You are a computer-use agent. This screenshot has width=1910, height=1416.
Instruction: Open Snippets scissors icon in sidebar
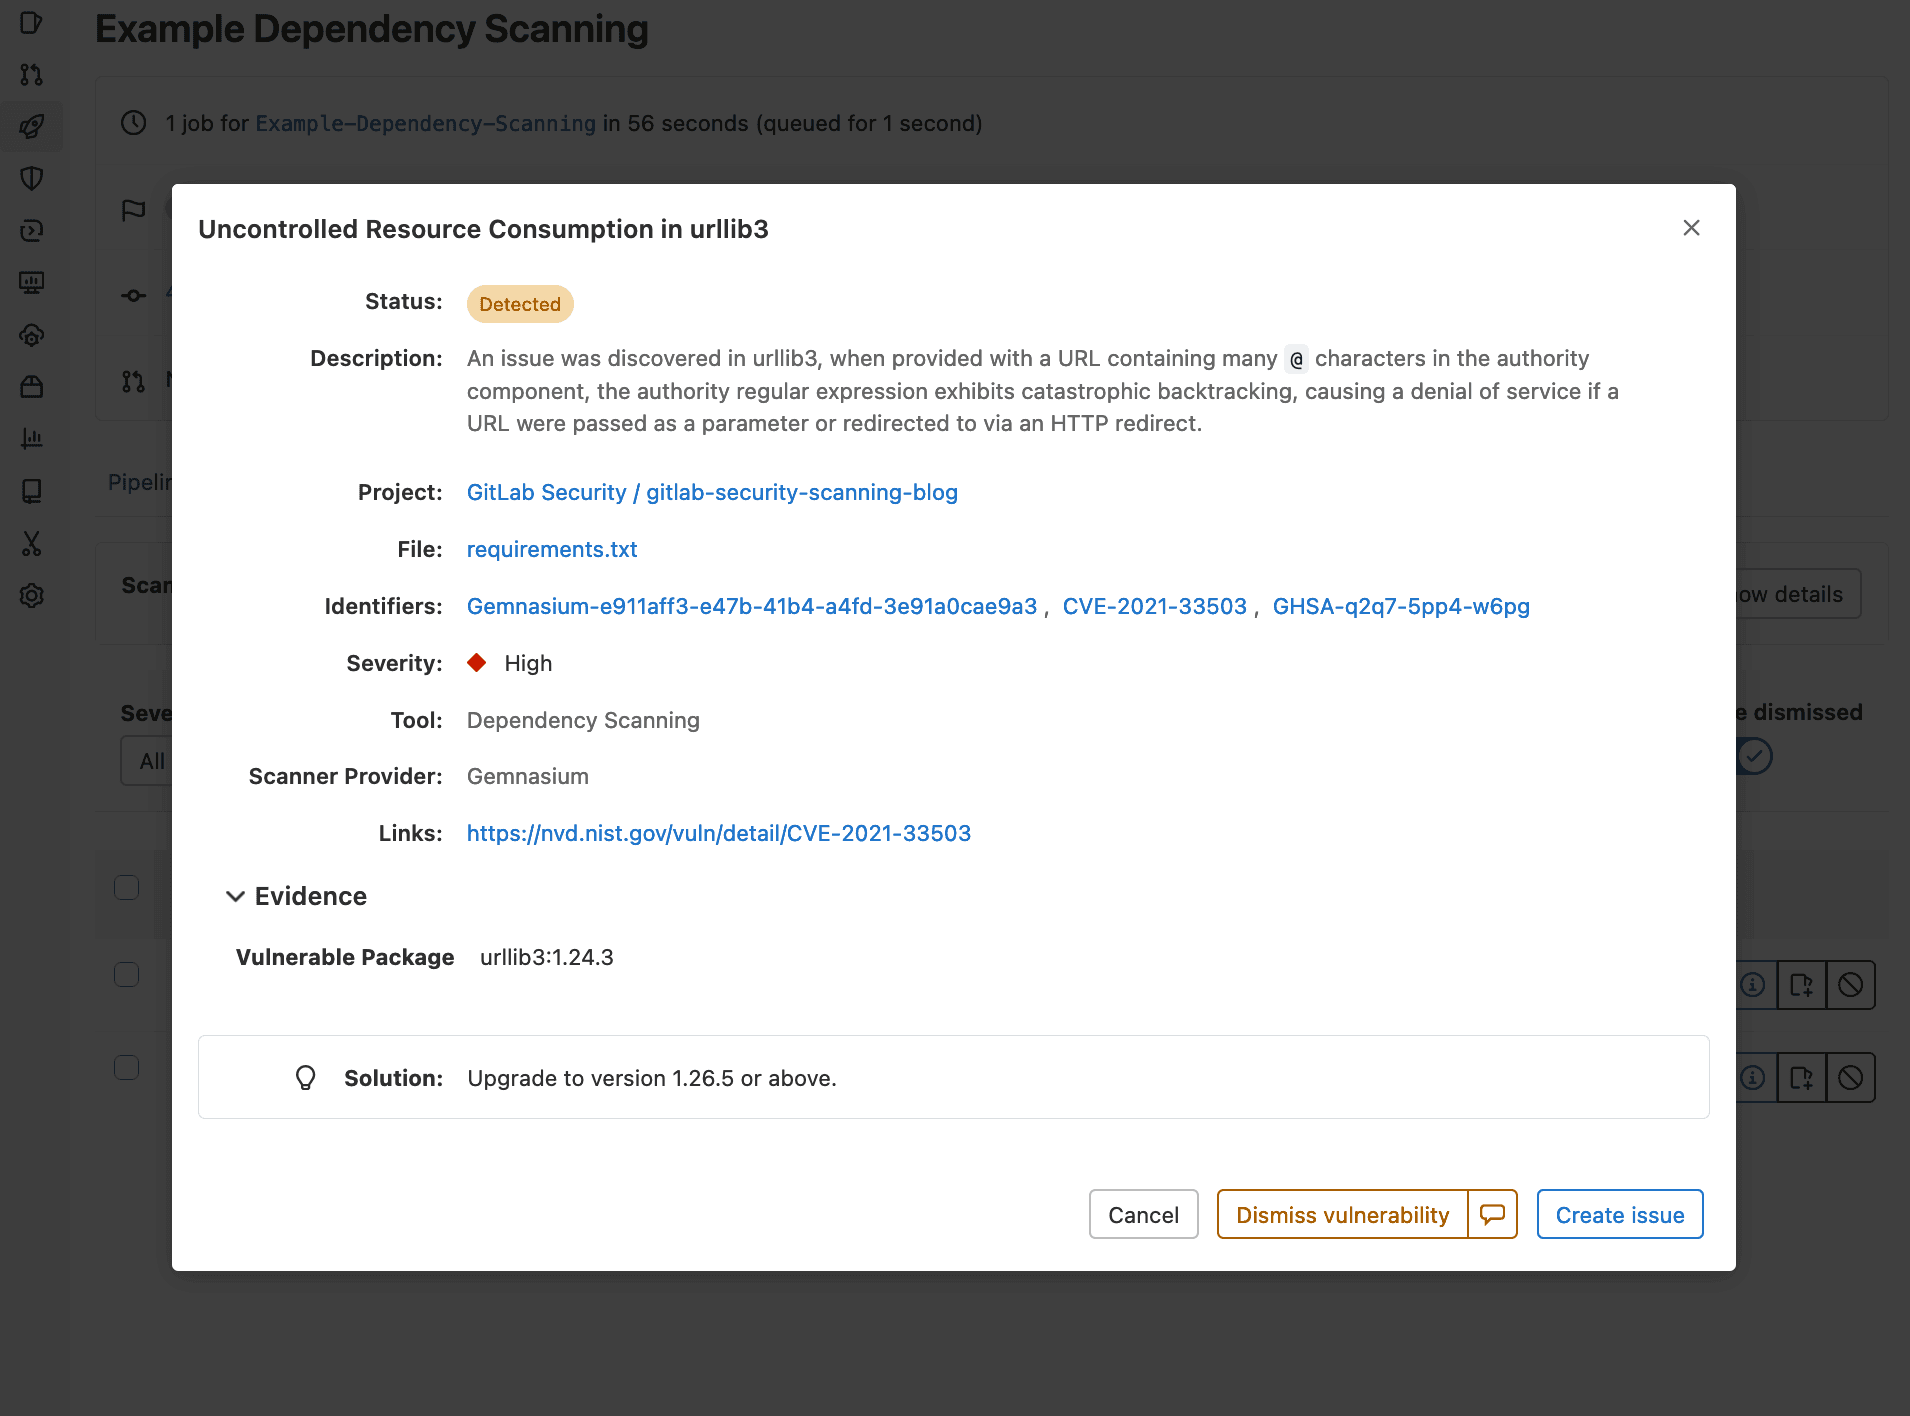[32, 544]
